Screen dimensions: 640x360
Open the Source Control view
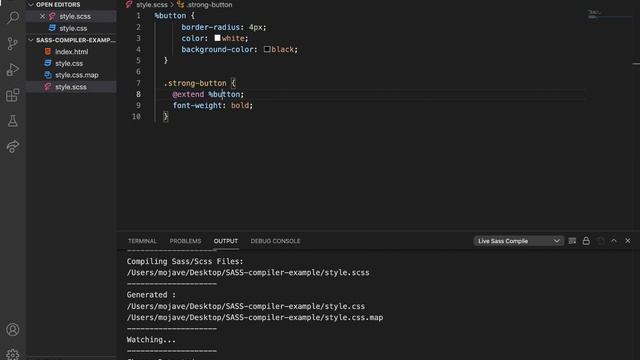(13, 44)
